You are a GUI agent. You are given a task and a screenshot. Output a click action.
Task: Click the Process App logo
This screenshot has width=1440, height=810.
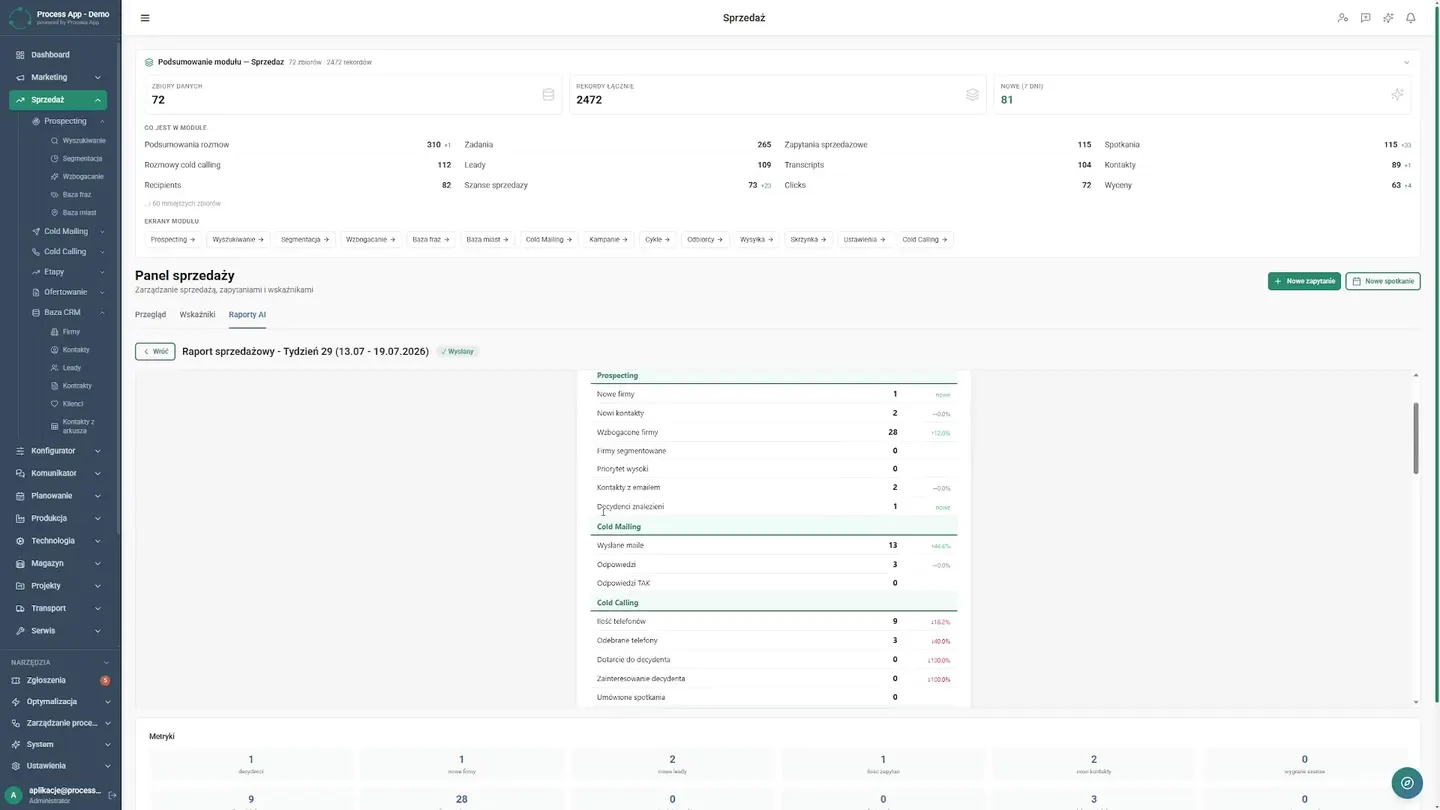pos(19,17)
